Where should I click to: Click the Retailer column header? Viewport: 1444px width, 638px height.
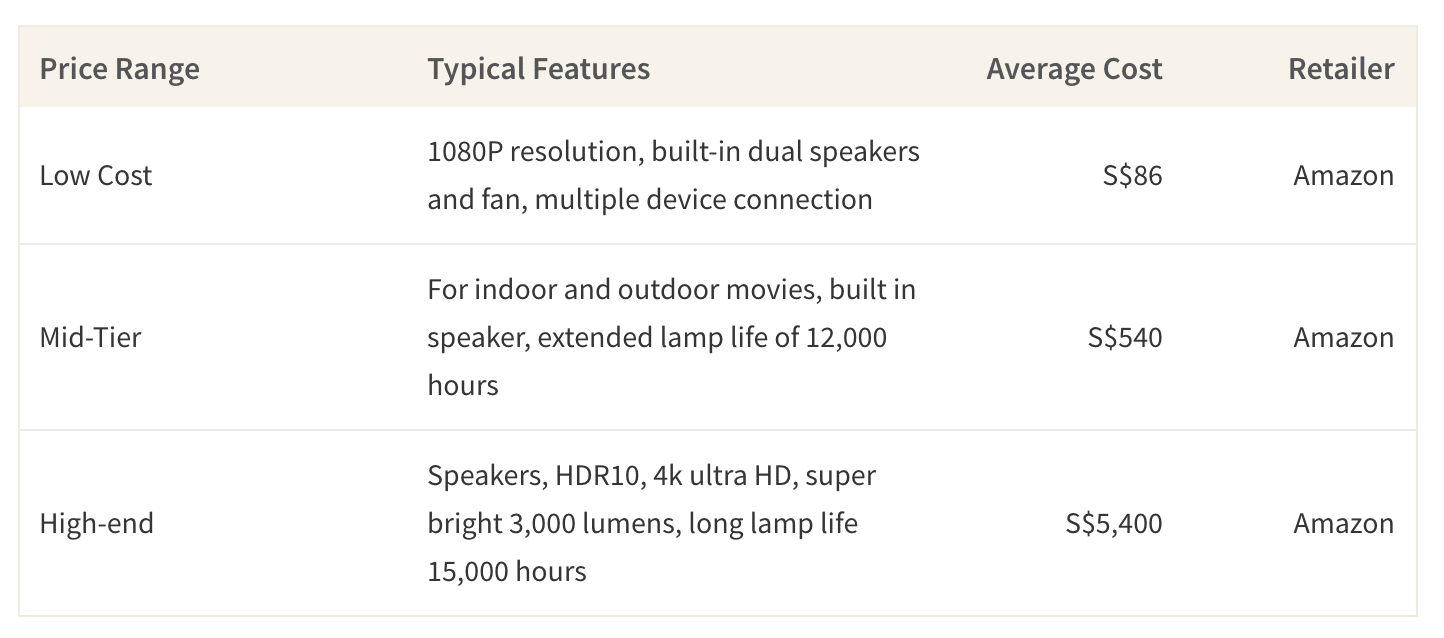[1340, 69]
